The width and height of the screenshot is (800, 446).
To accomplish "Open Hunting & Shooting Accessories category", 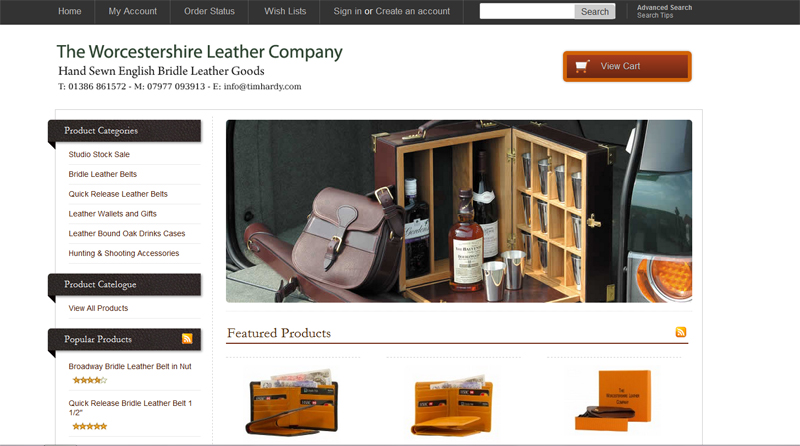I will 123,253.
